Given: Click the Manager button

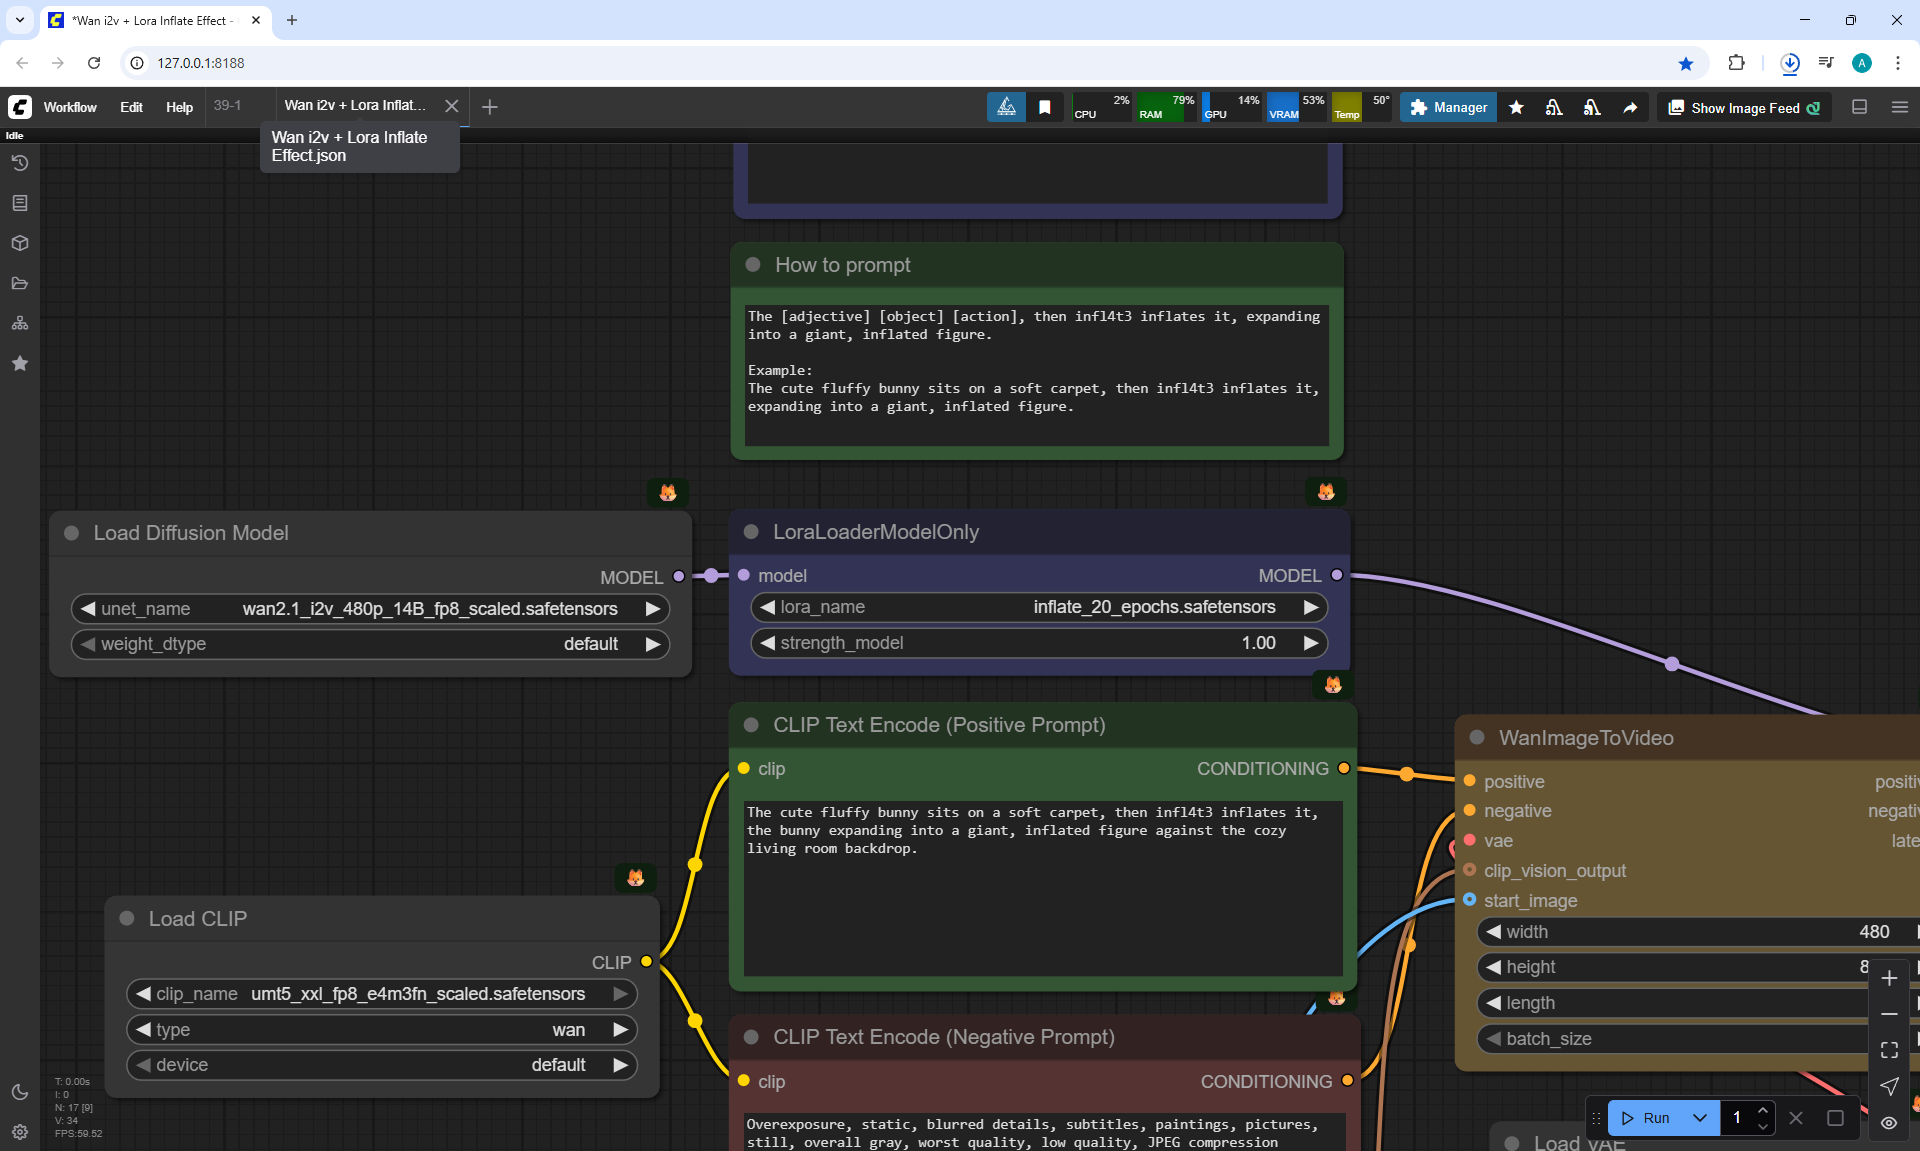Looking at the screenshot, I should click(x=1448, y=107).
